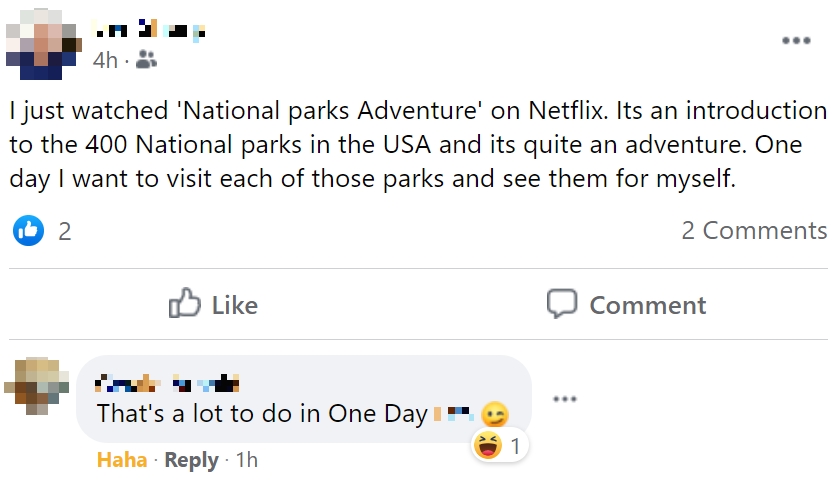This screenshot has width=837, height=480.
Task: Click the outlined thumbs-up Like icon
Action: tap(186, 304)
